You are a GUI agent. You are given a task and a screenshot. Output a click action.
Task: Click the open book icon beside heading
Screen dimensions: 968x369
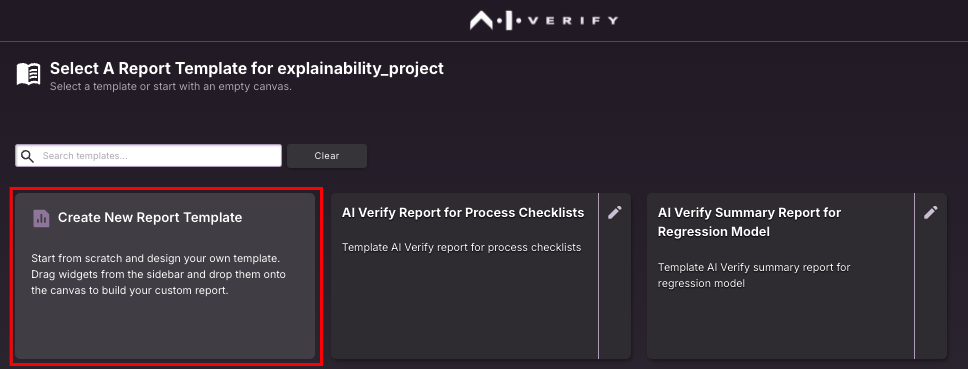(28, 74)
